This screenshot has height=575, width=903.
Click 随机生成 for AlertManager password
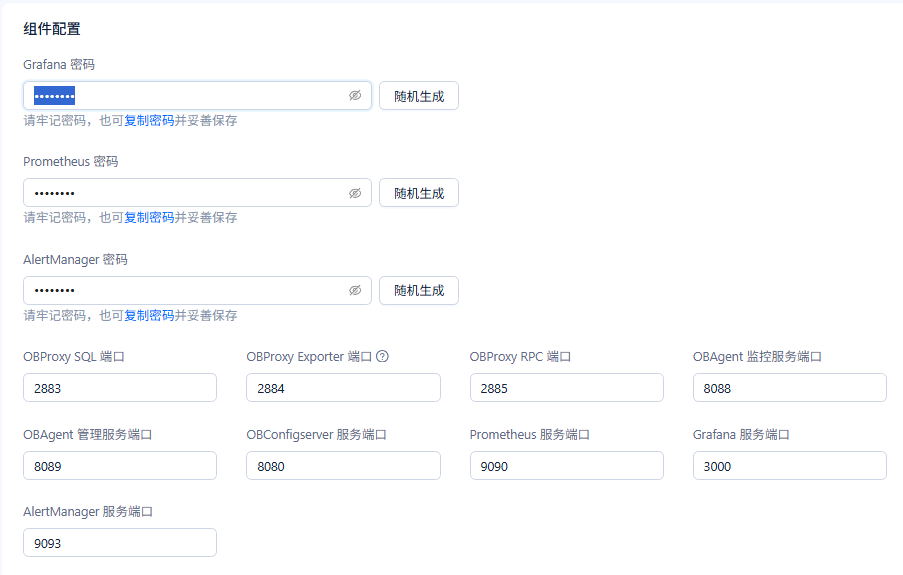tap(419, 290)
